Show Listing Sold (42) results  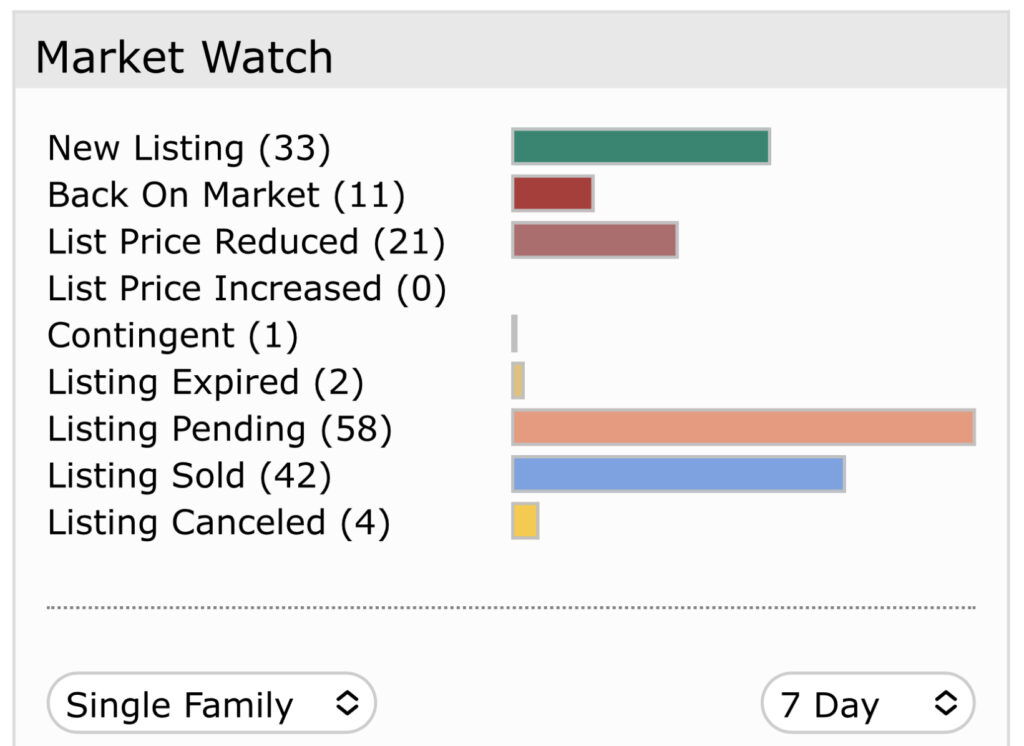[x=189, y=476]
